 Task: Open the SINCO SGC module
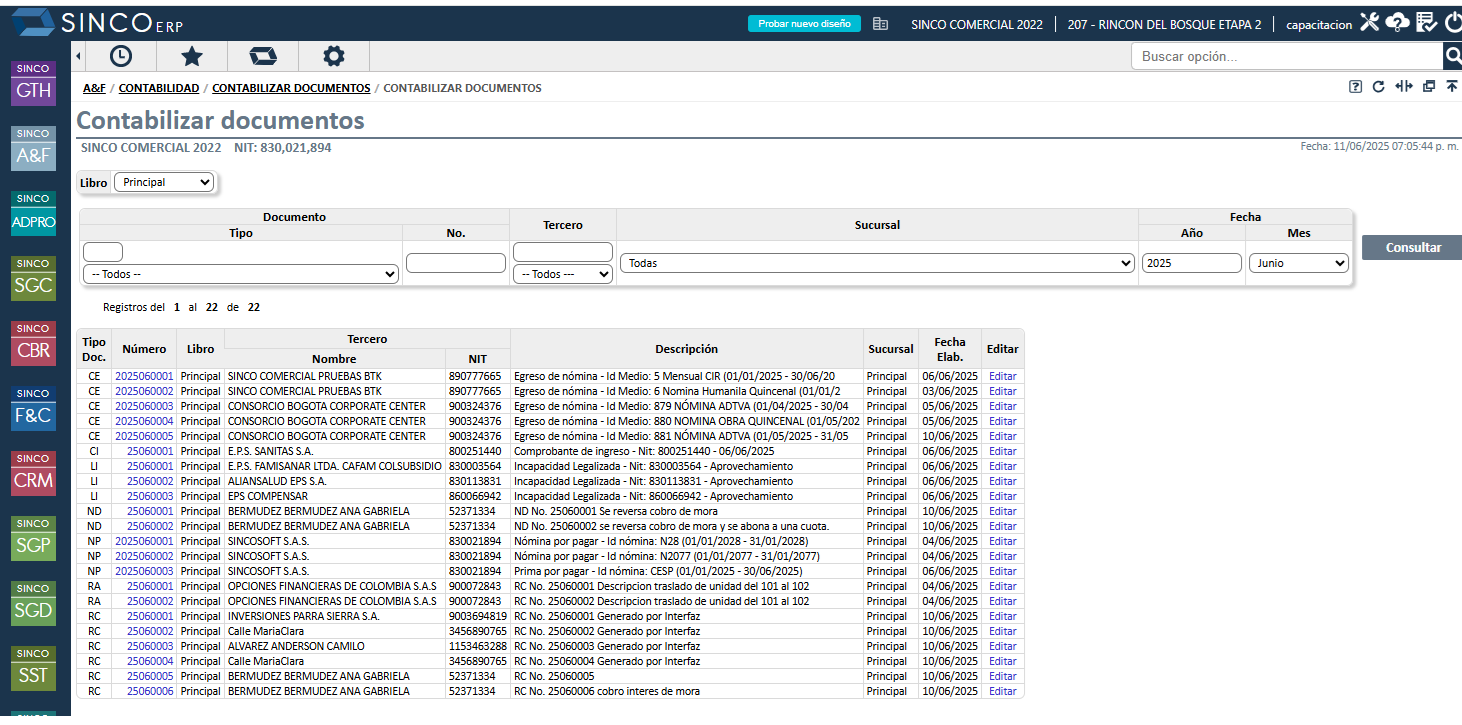coord(33,278)
